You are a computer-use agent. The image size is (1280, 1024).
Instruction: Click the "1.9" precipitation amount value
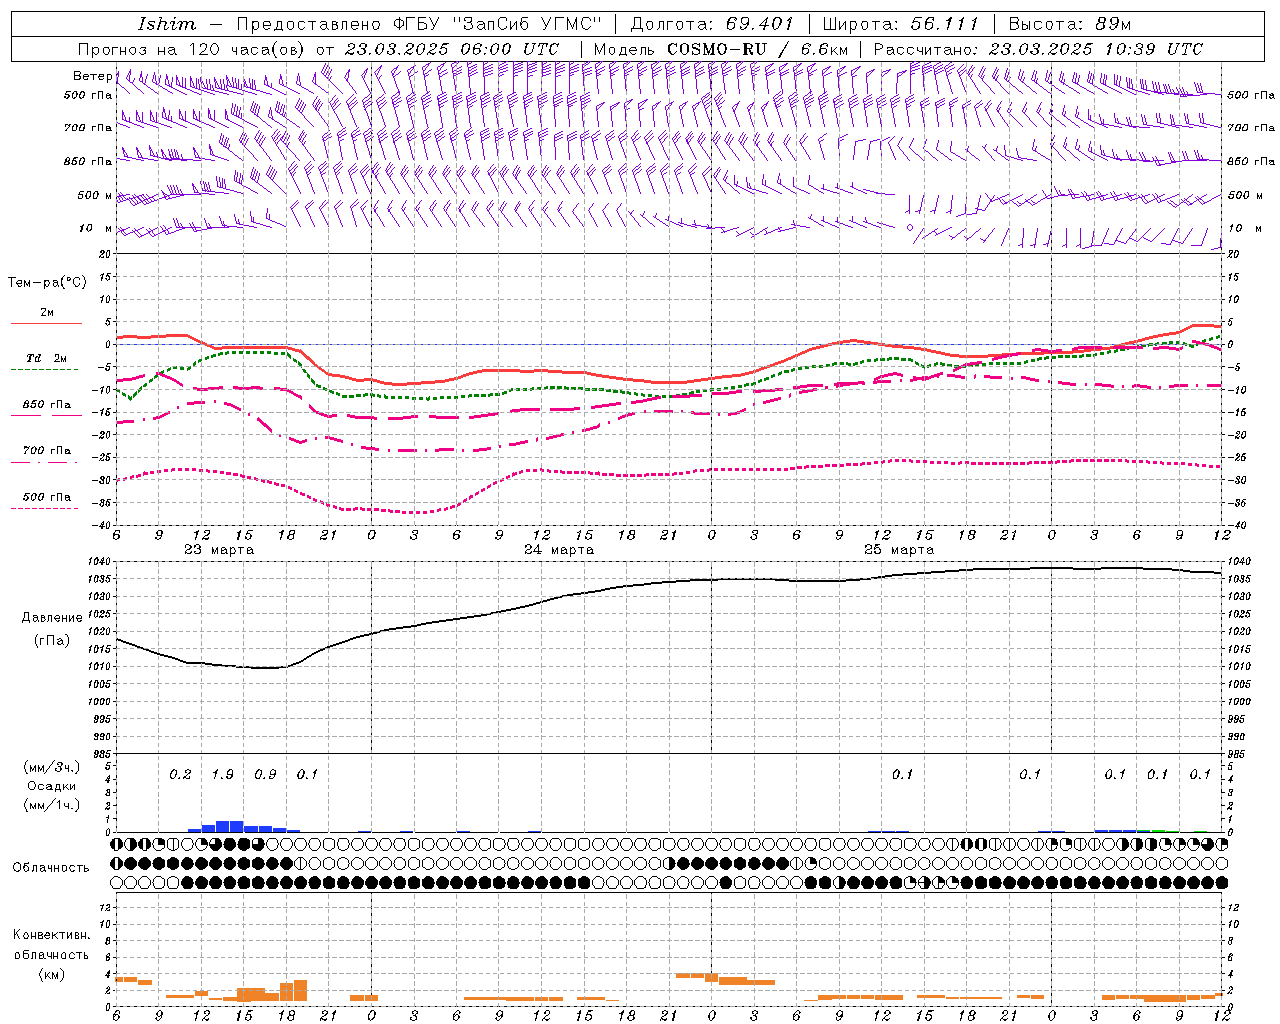[223, 775]
